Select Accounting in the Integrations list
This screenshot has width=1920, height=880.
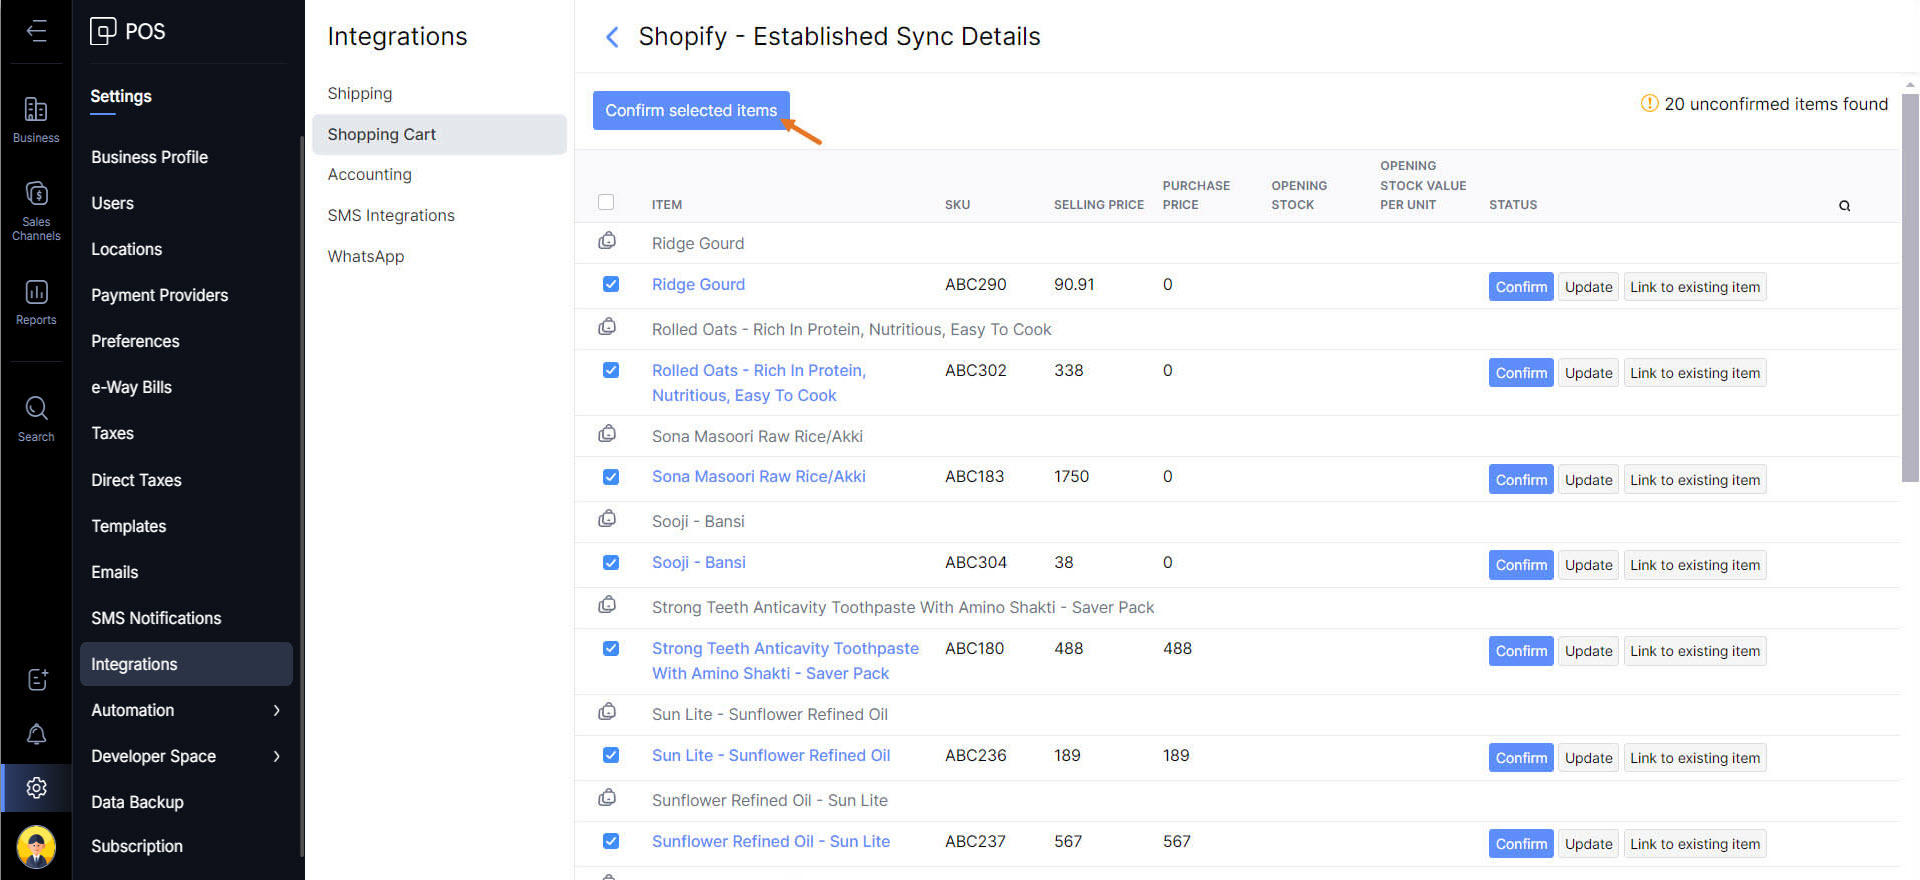pyautogui.click(x=369, y=174)
